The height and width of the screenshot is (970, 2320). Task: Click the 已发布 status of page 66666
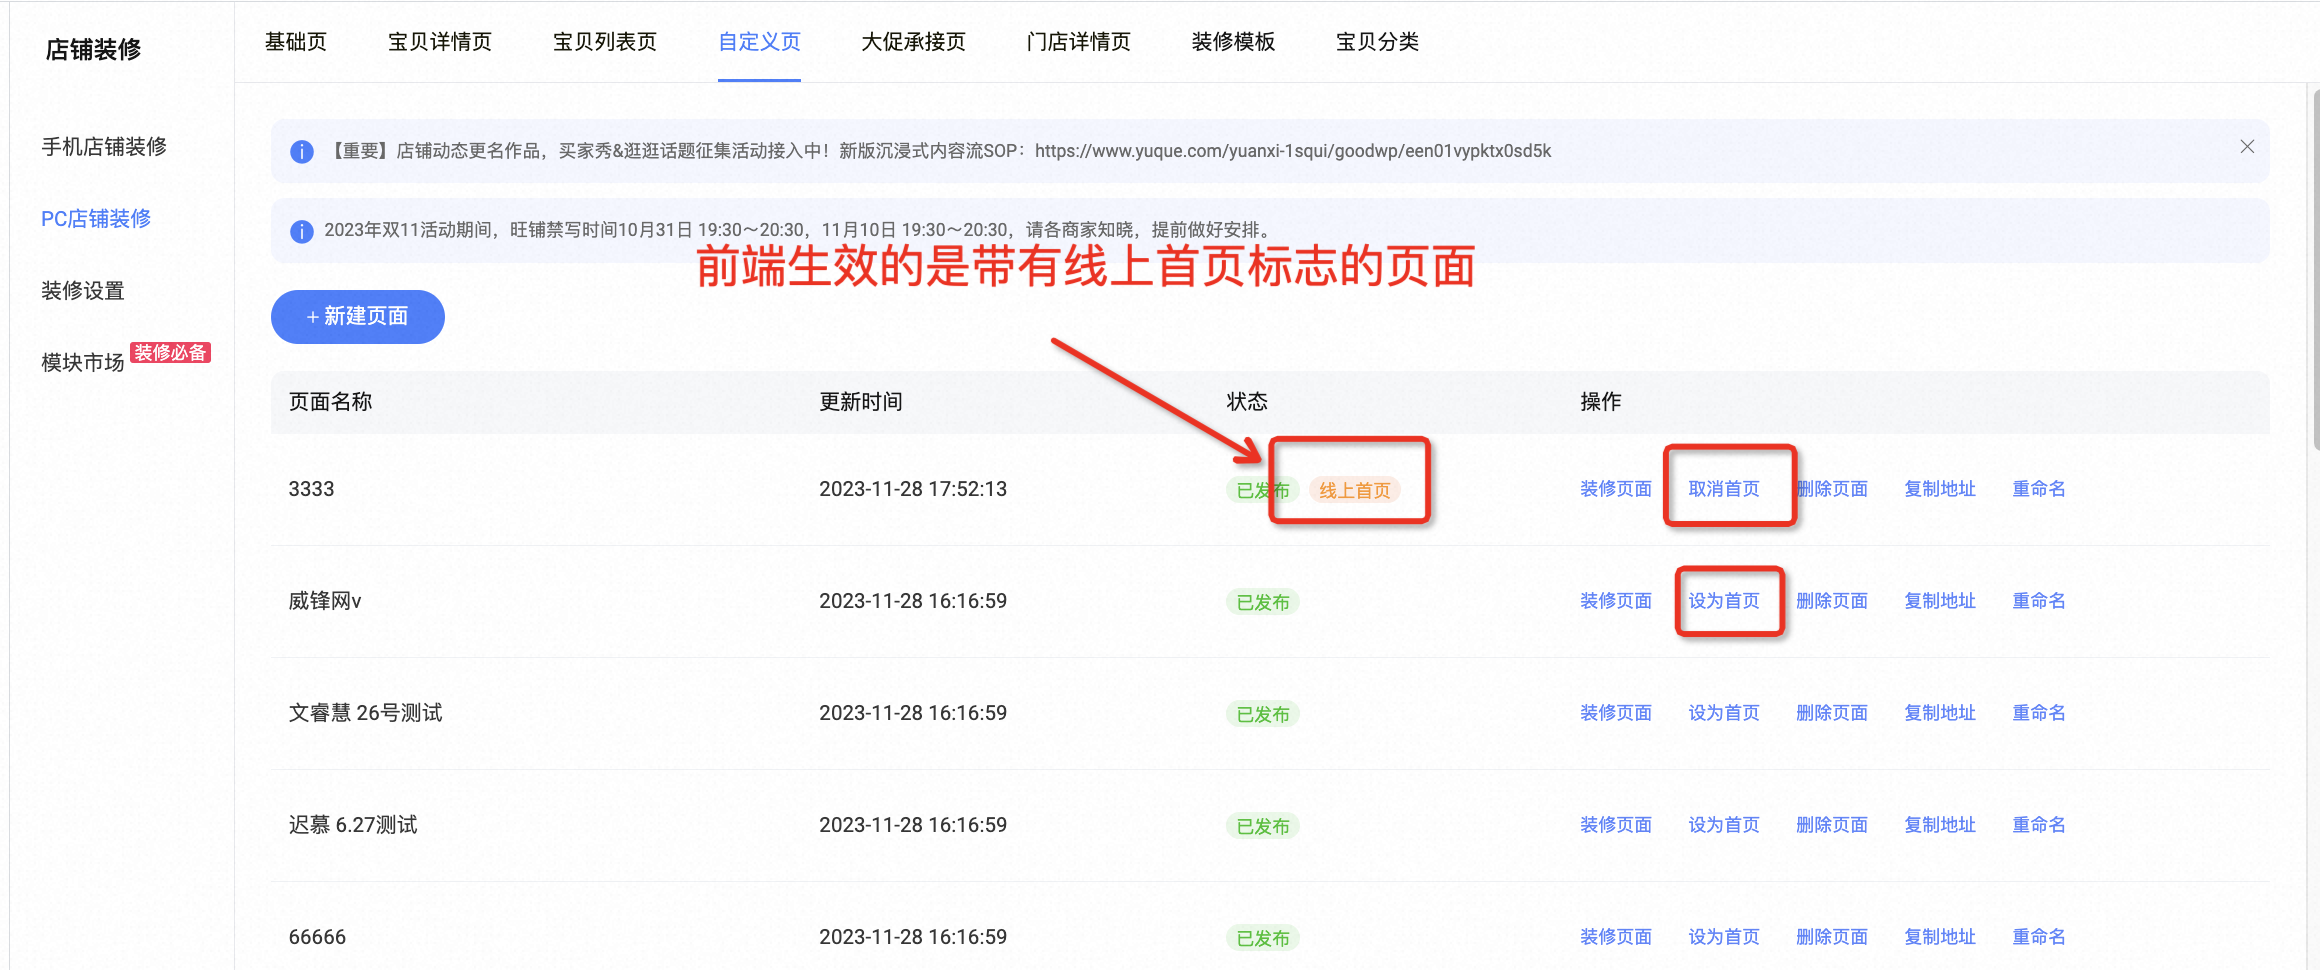point(1263,938)
